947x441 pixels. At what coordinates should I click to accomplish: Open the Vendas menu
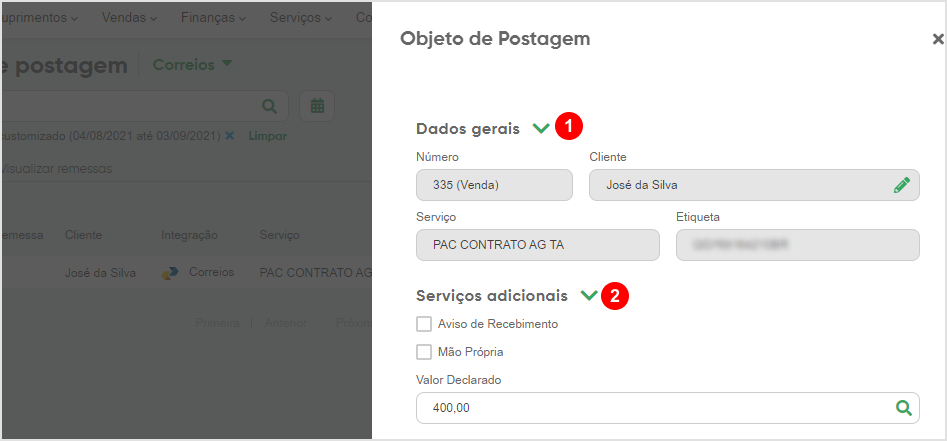pos(129,18)
